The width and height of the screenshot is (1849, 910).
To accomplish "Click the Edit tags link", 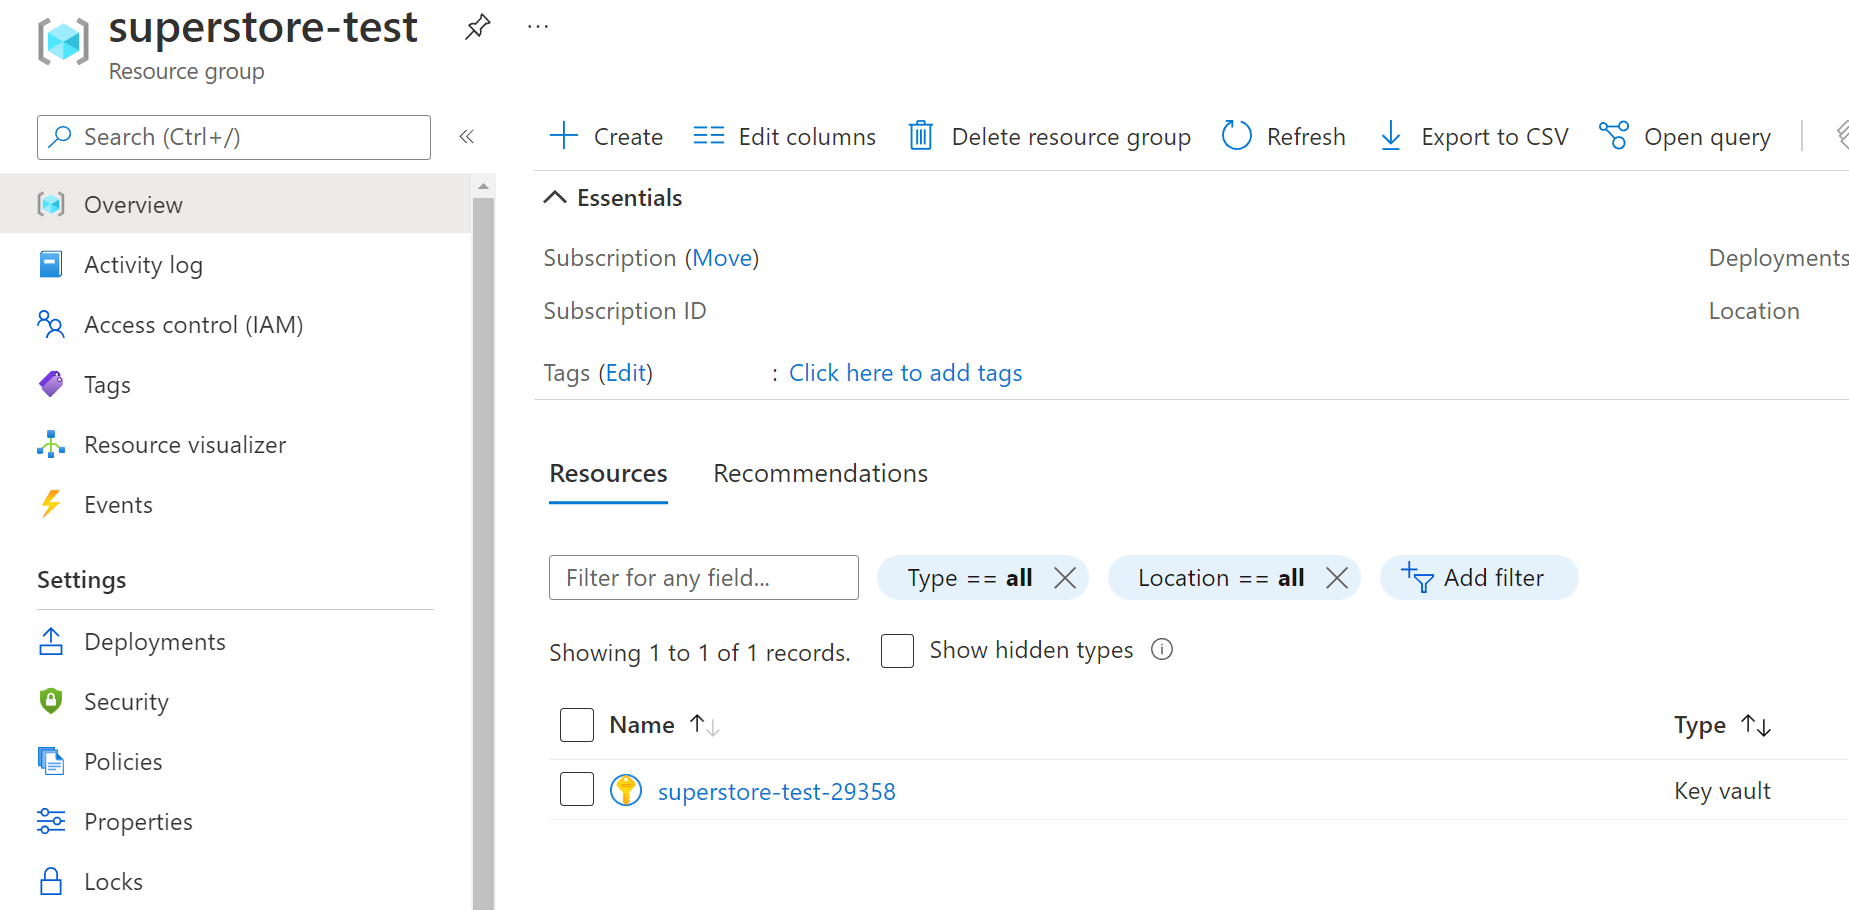I will pyautogui.click(x=626, y=373).
